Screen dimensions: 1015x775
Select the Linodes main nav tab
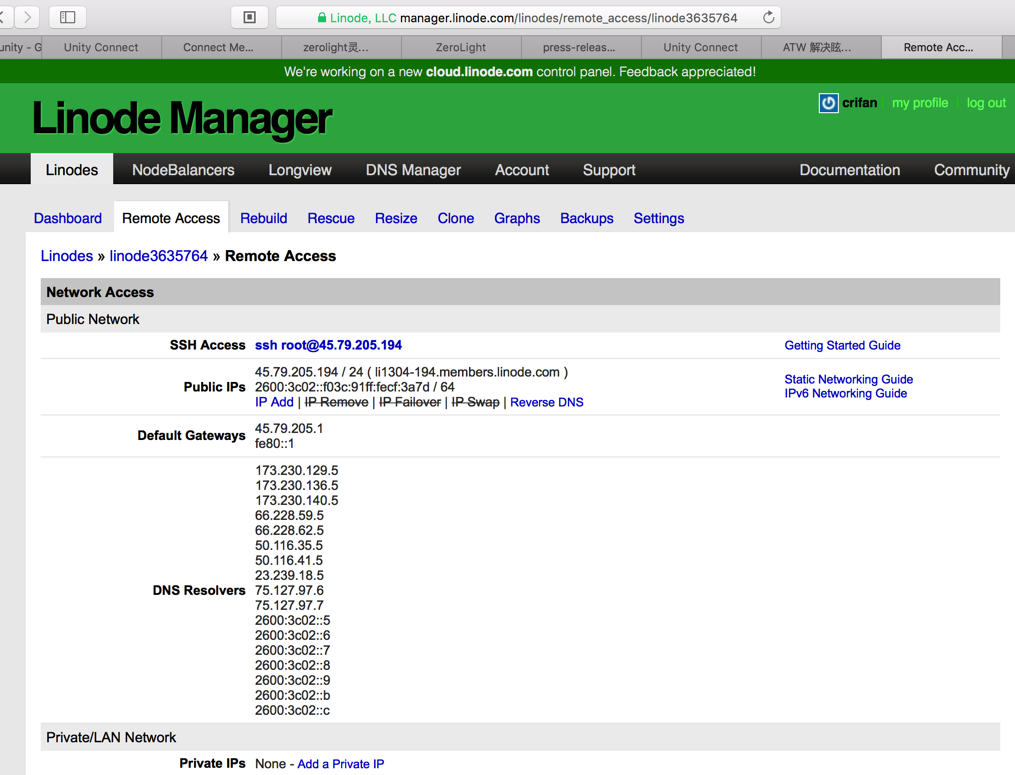click(72, 170)
